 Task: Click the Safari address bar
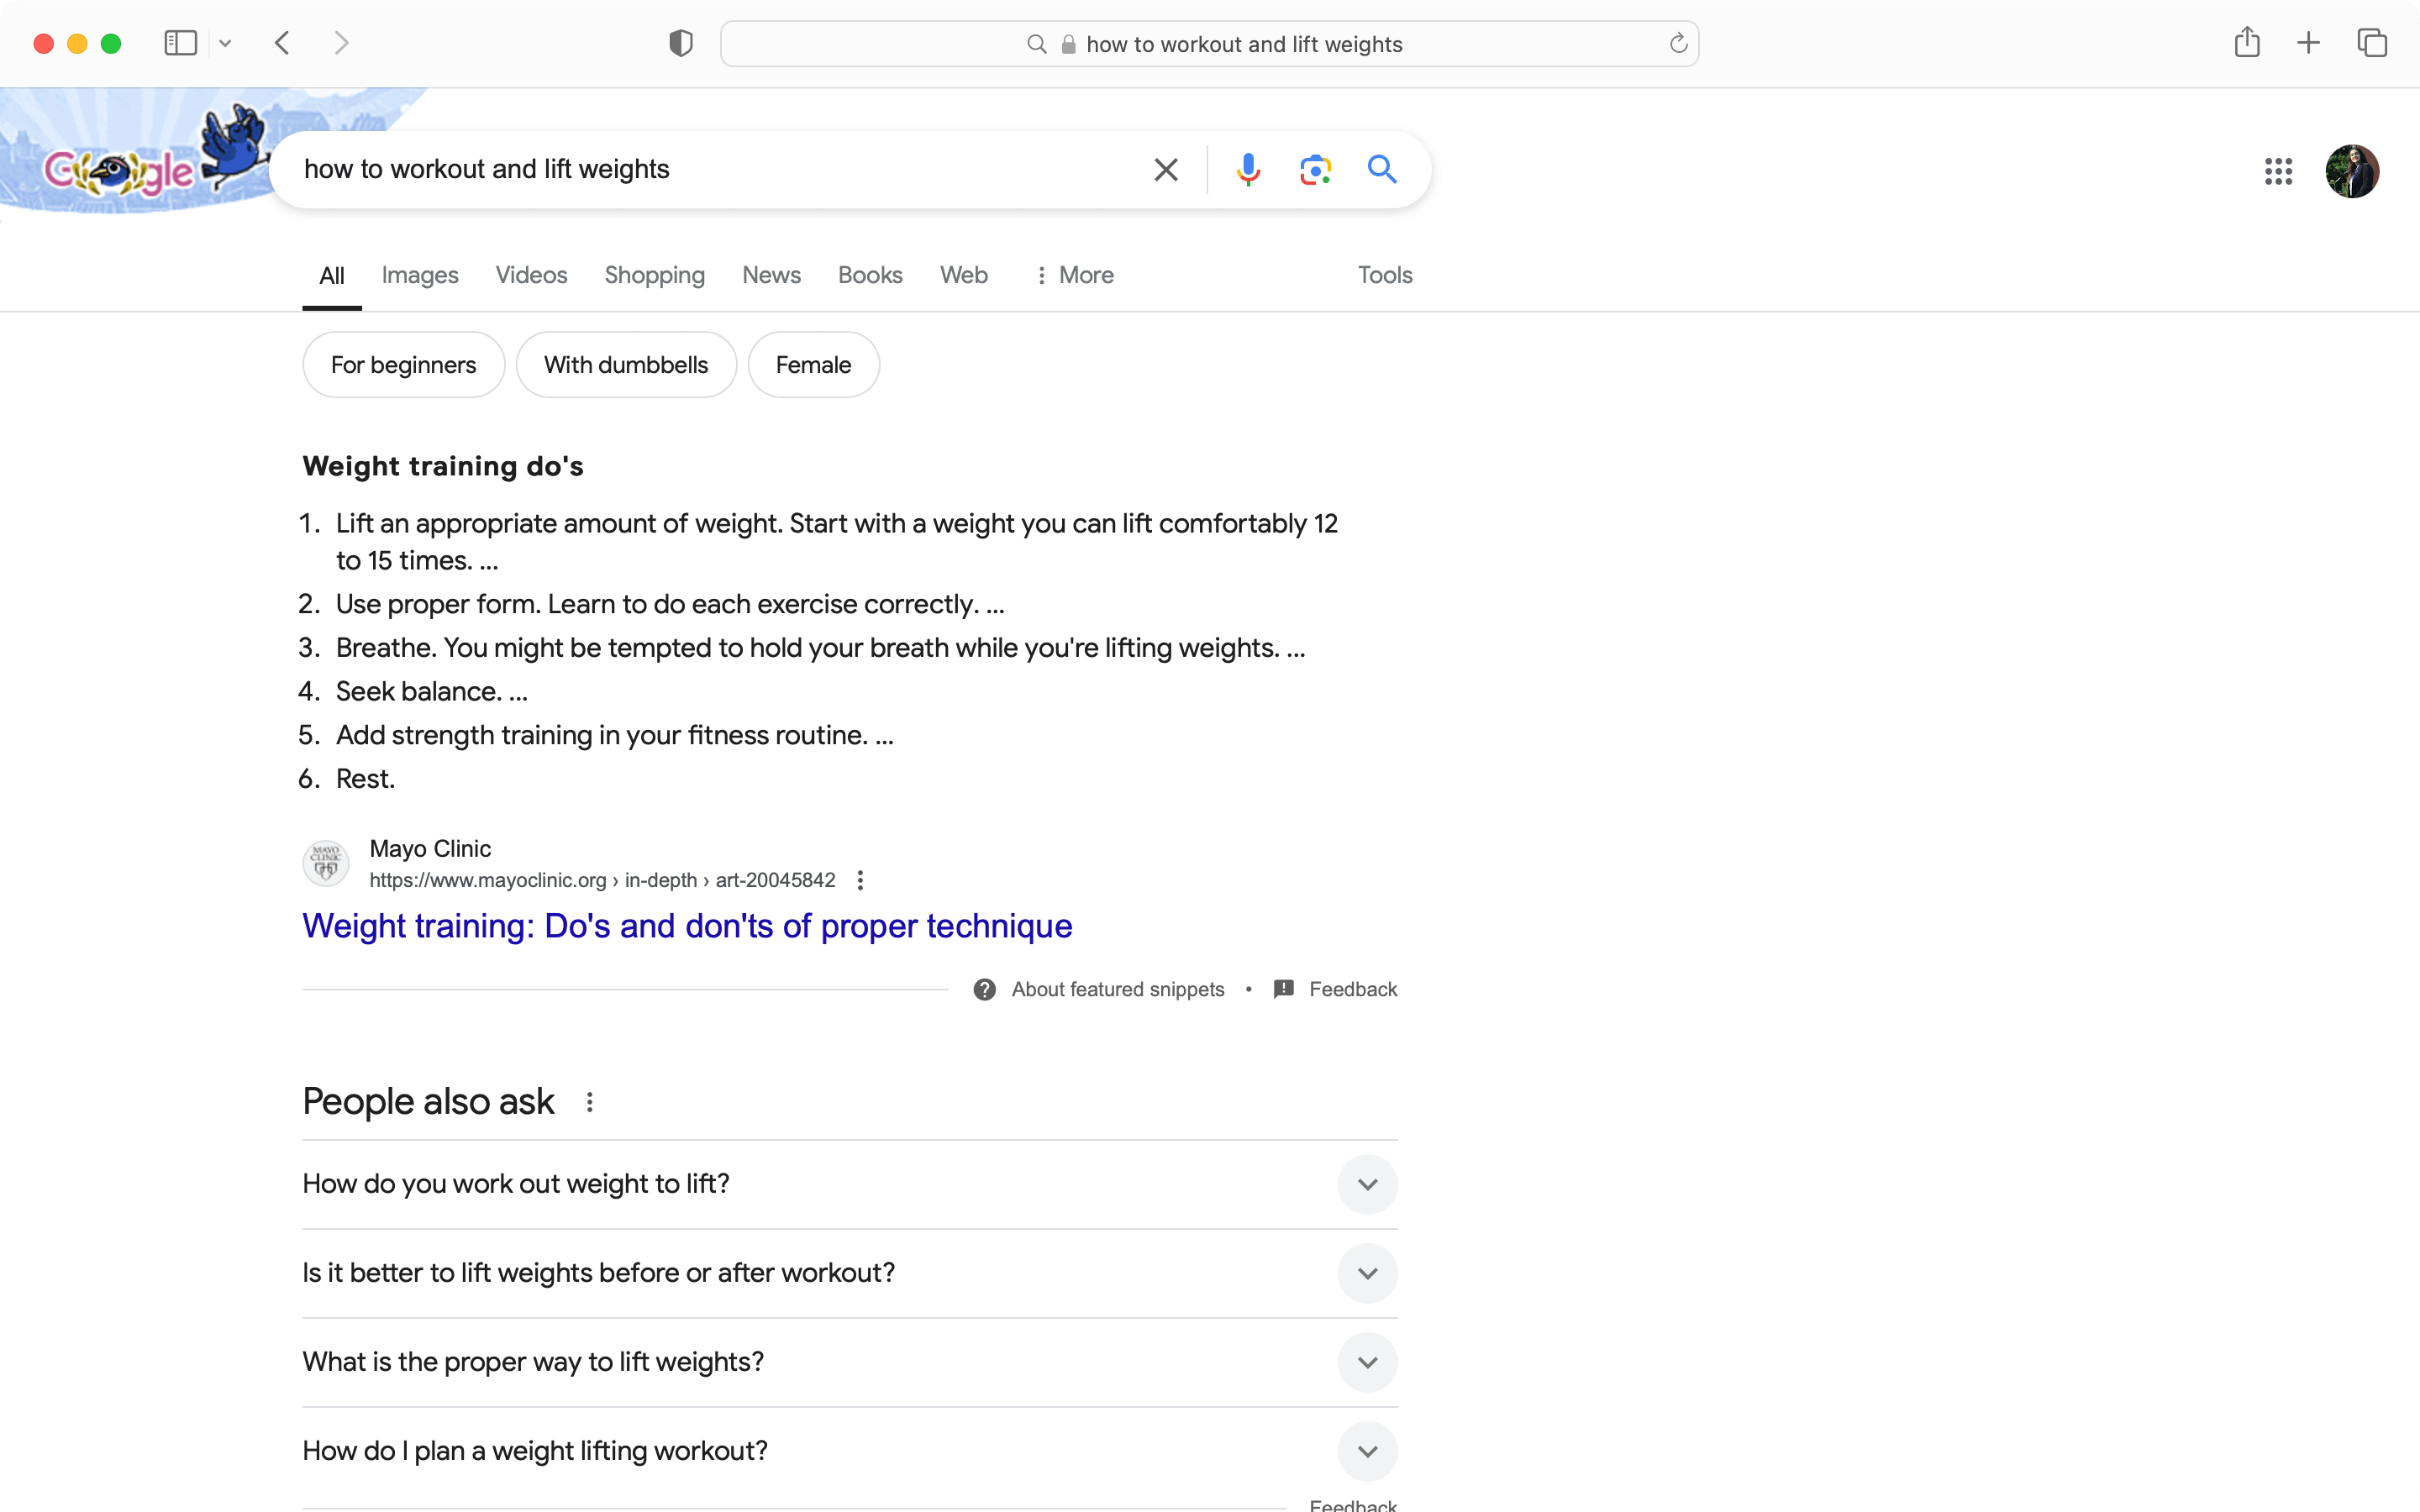tap(1209, 44)
